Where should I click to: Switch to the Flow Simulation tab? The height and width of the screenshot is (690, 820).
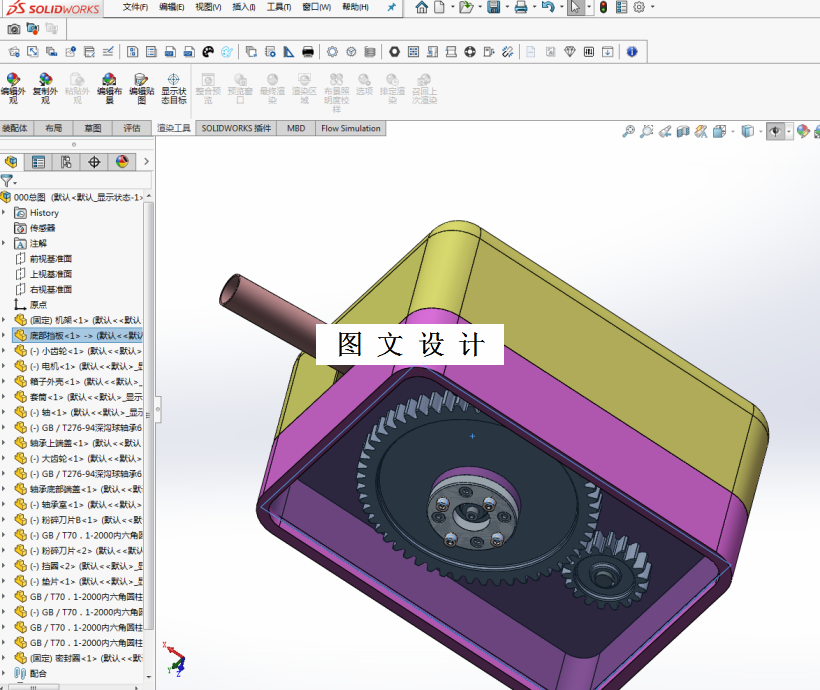click(350, 128)
